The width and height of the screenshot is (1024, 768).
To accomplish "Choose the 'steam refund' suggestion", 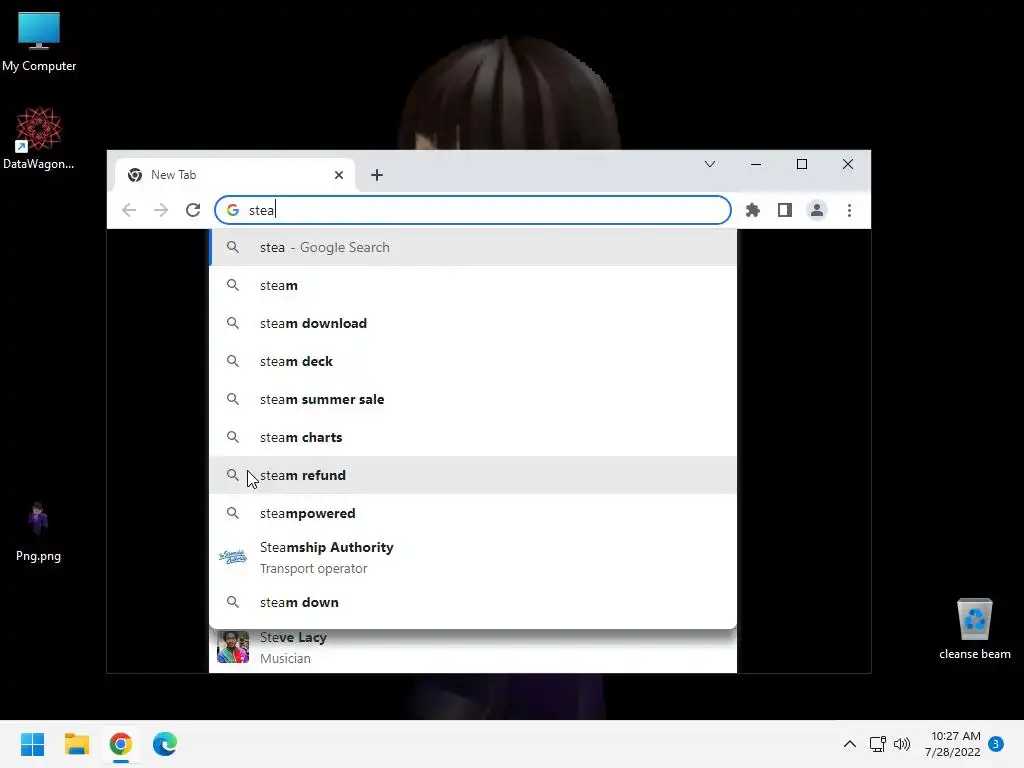I will [473, 475].
